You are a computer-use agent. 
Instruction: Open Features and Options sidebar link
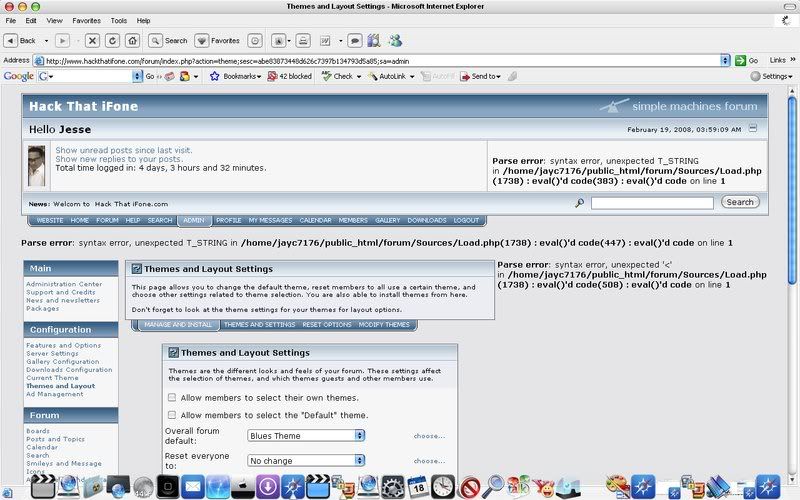click(64, 345)
